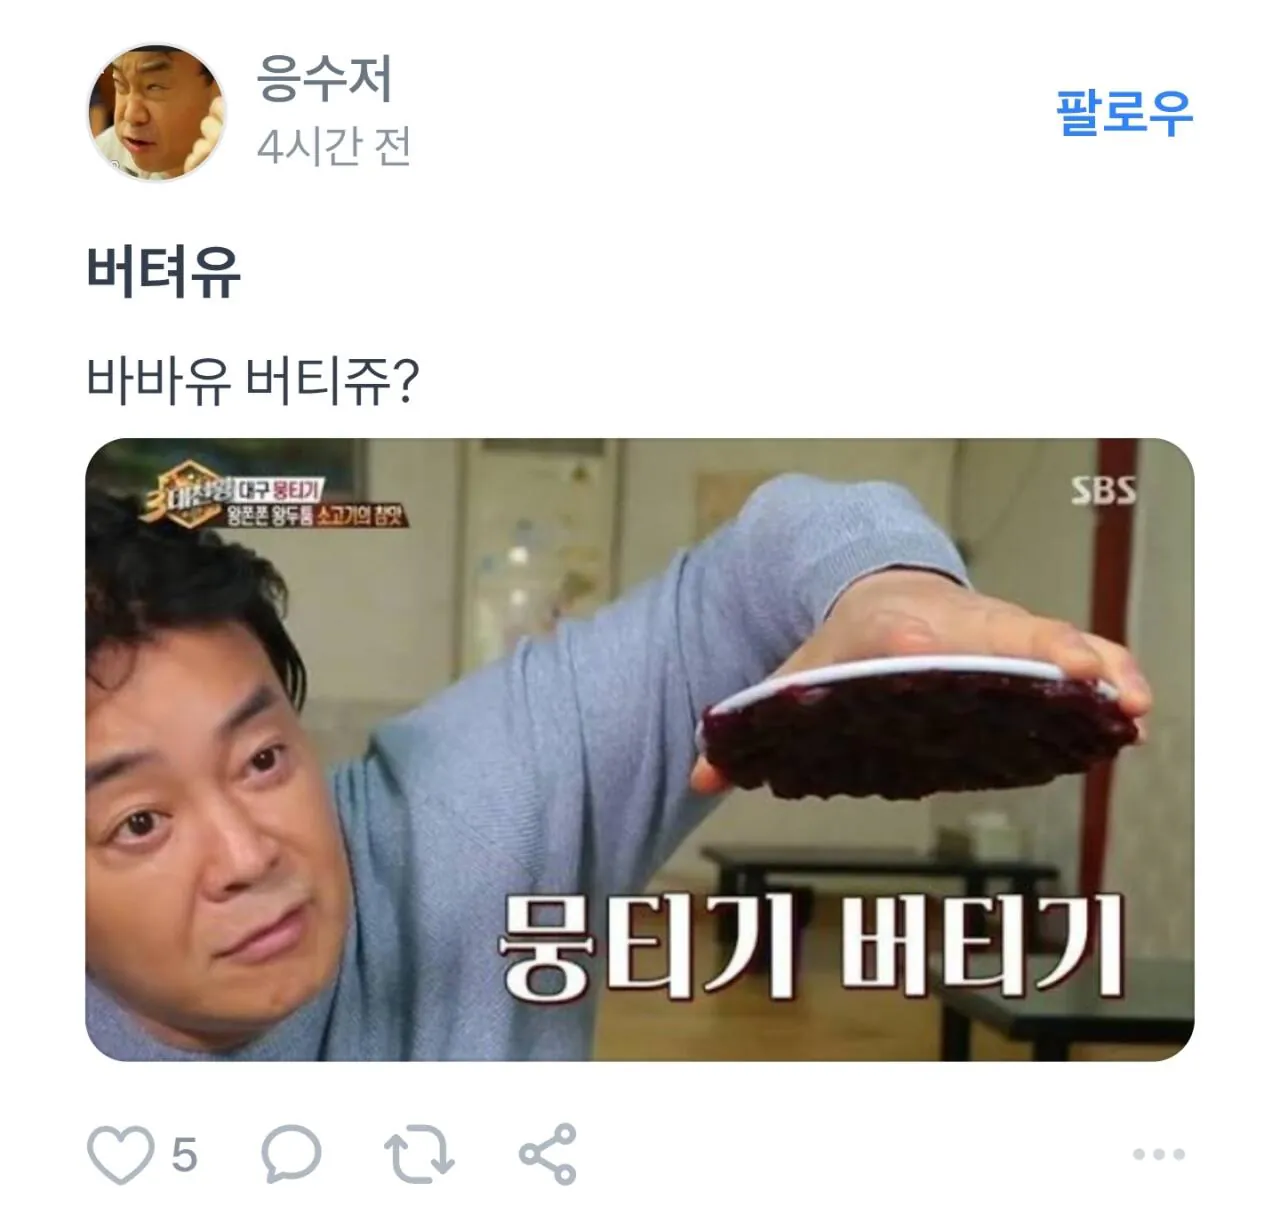
Task: Repost using the circular arrows icon
Action: point(420,1154)
